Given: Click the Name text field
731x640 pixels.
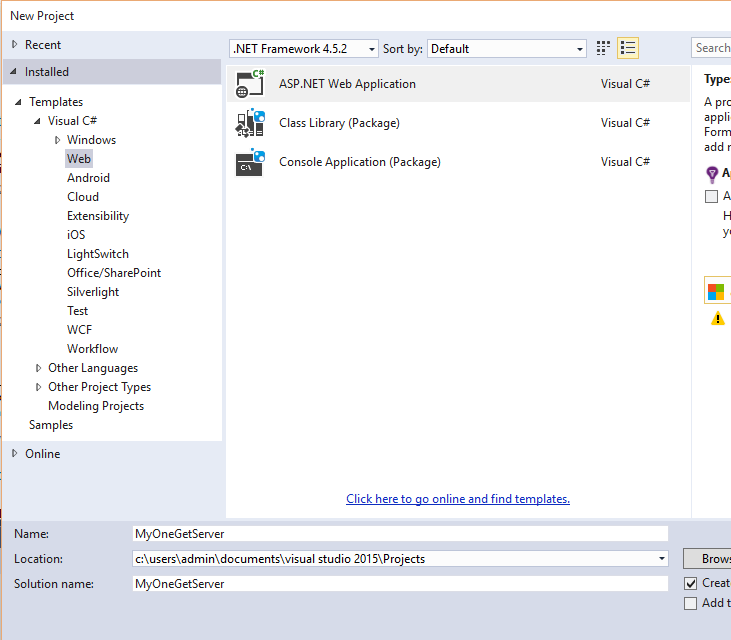Looking at the screenshot, I should (x=400, y=534).
